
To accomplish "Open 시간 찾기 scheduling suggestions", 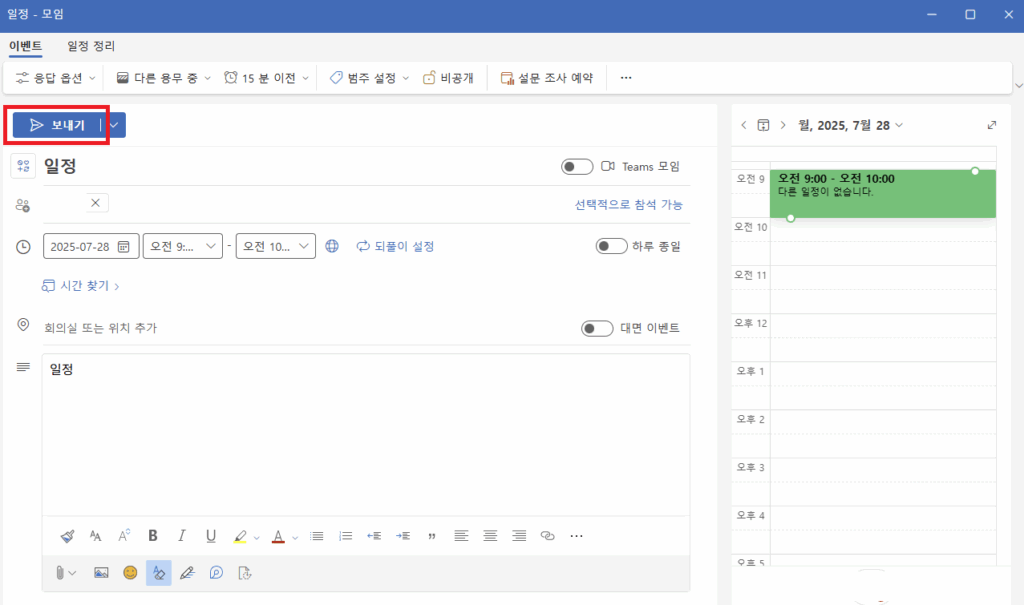I will [80, 285].
